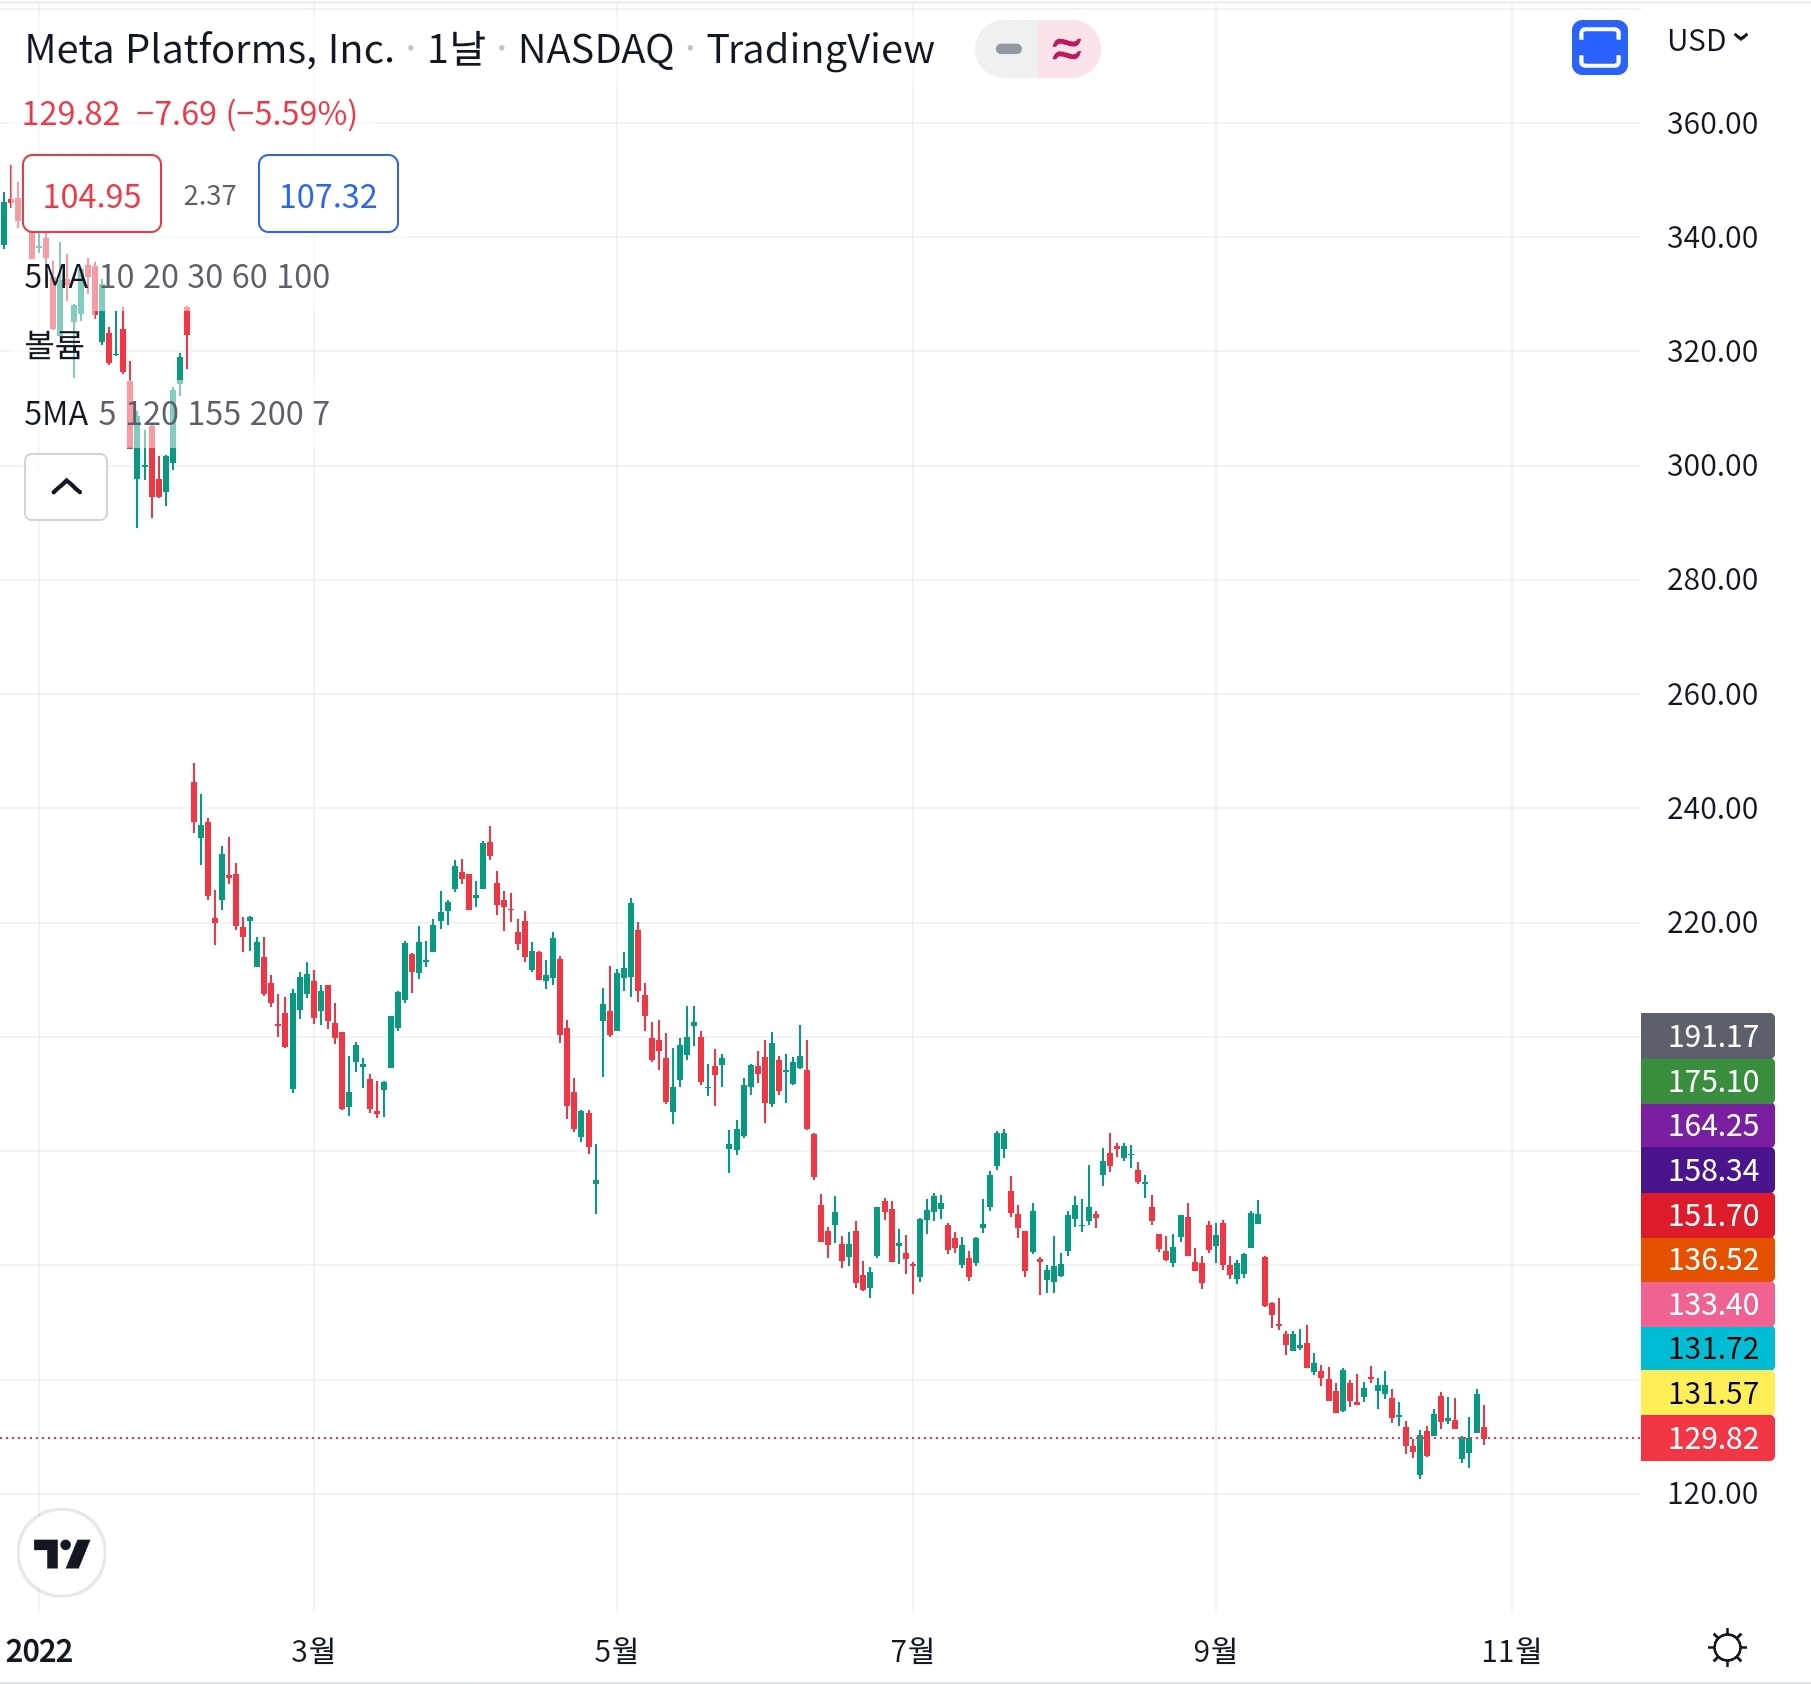1811x1684 pixels.
Task: Click the 131.57 yellow price label
Action: pyautogui.click(x=1708, y=1393)
